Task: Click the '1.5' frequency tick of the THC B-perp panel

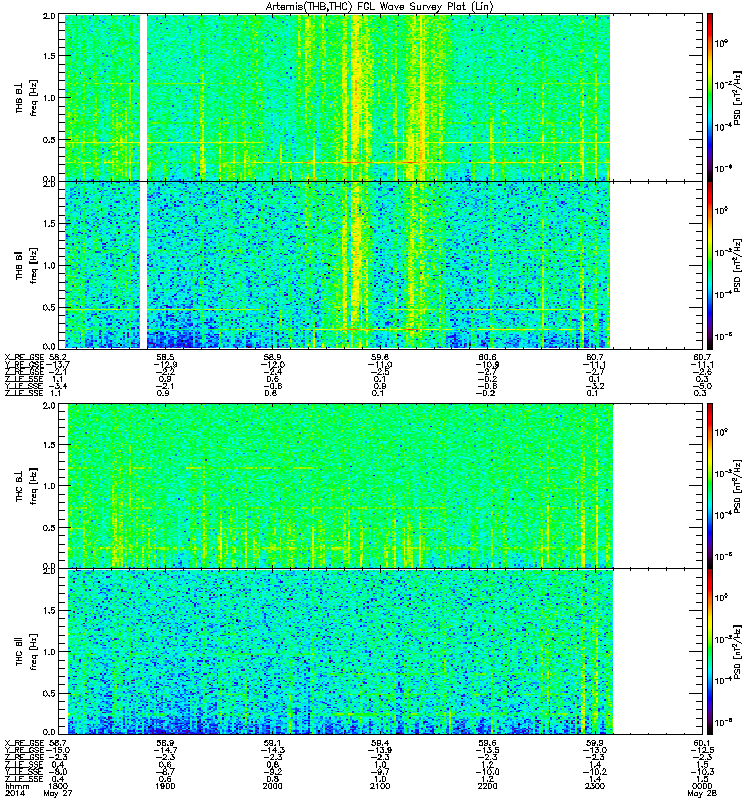Action: coord(49,444)
